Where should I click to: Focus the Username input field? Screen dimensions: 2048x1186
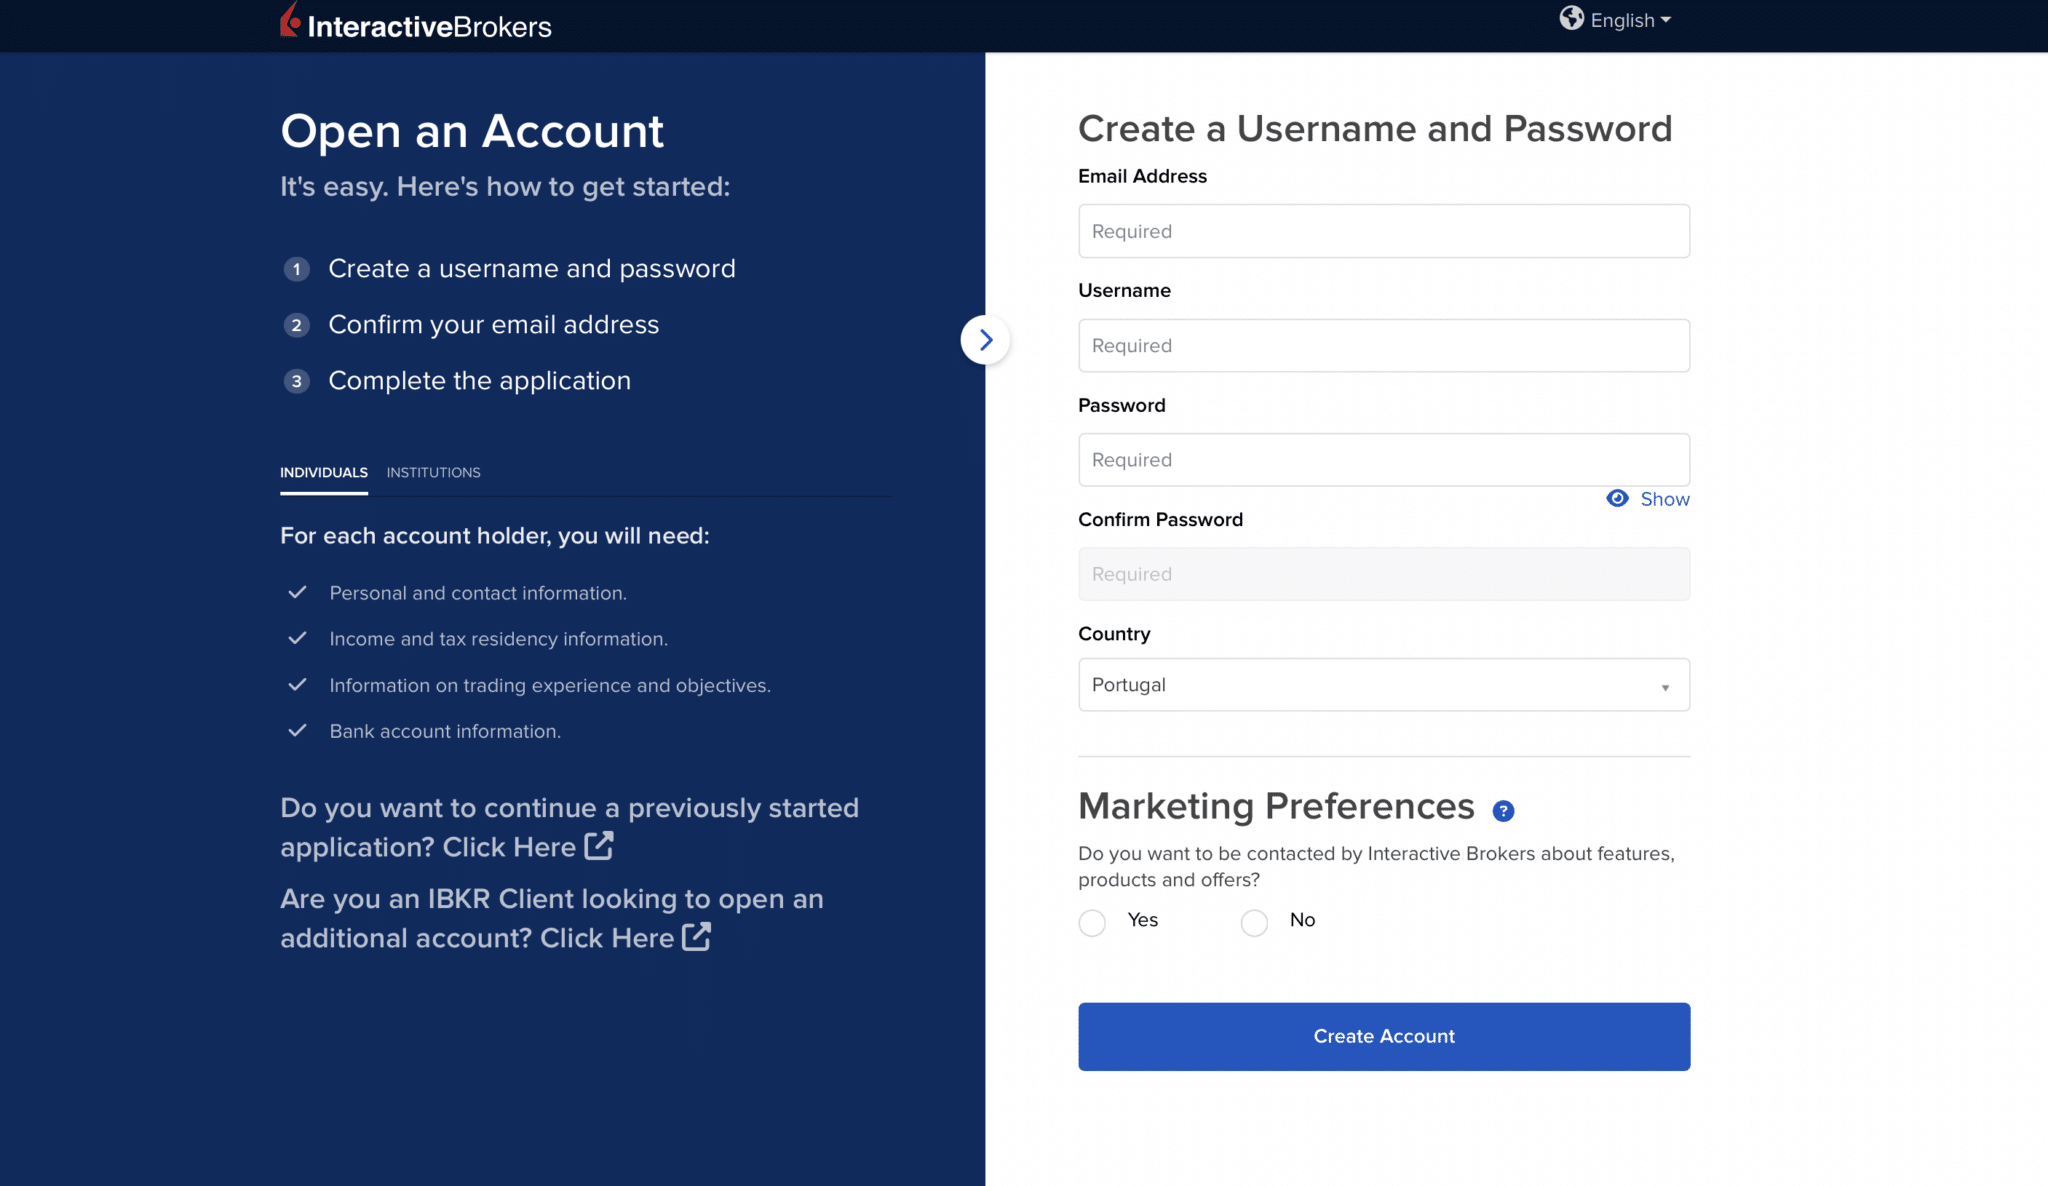click(x=1384, y=346)
